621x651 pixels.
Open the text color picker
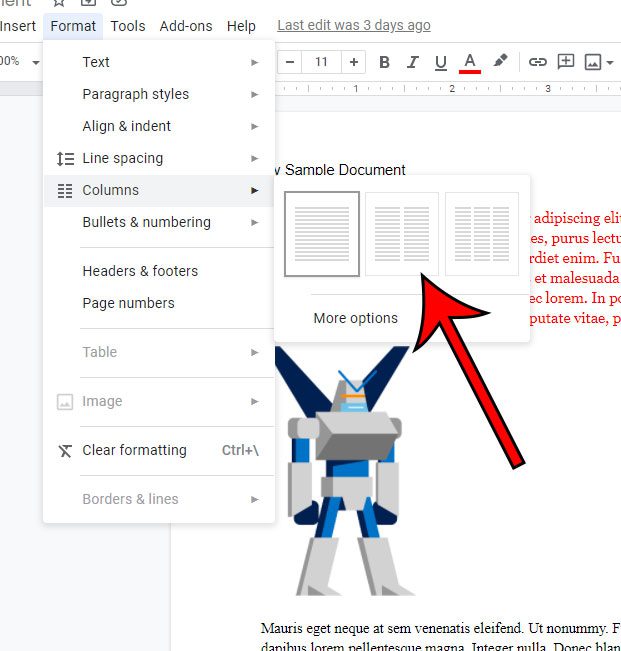click(469, 62)
